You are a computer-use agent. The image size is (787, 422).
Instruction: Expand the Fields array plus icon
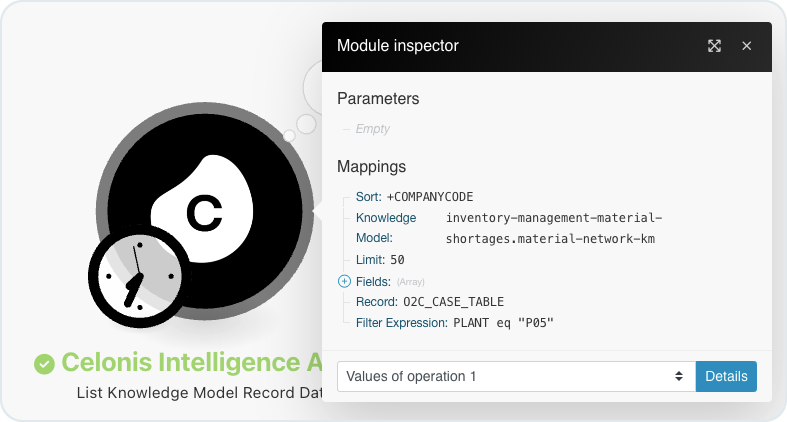click(344, 282)
